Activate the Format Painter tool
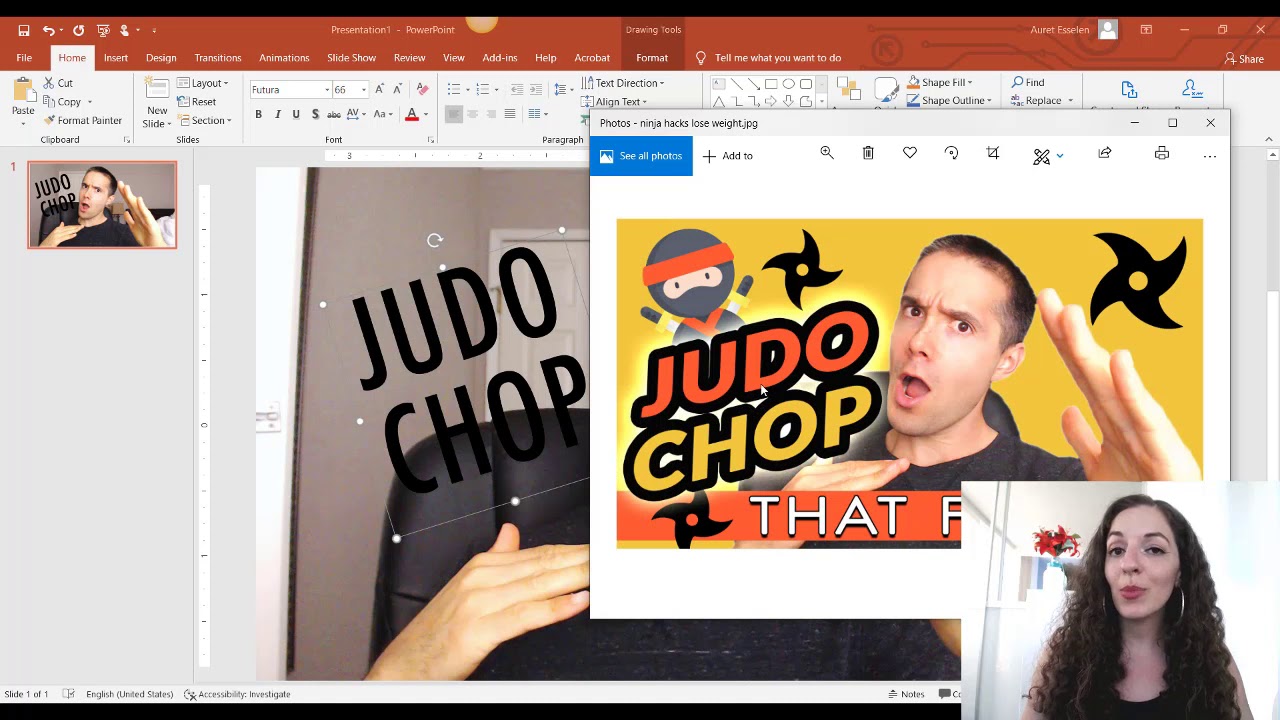 (82, 120)
